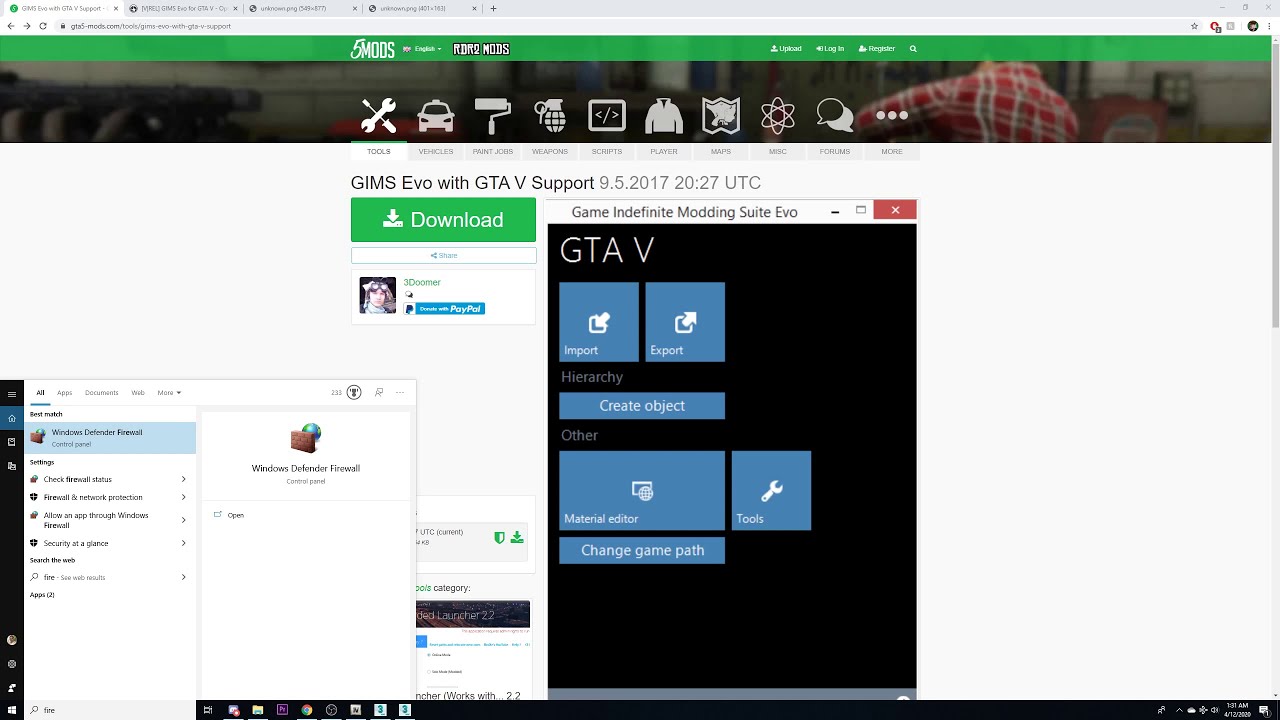Viewport: 1280px width, 720px height.
Task: Open the 3Doomer author profile link
Action: [x=422, y=283]
